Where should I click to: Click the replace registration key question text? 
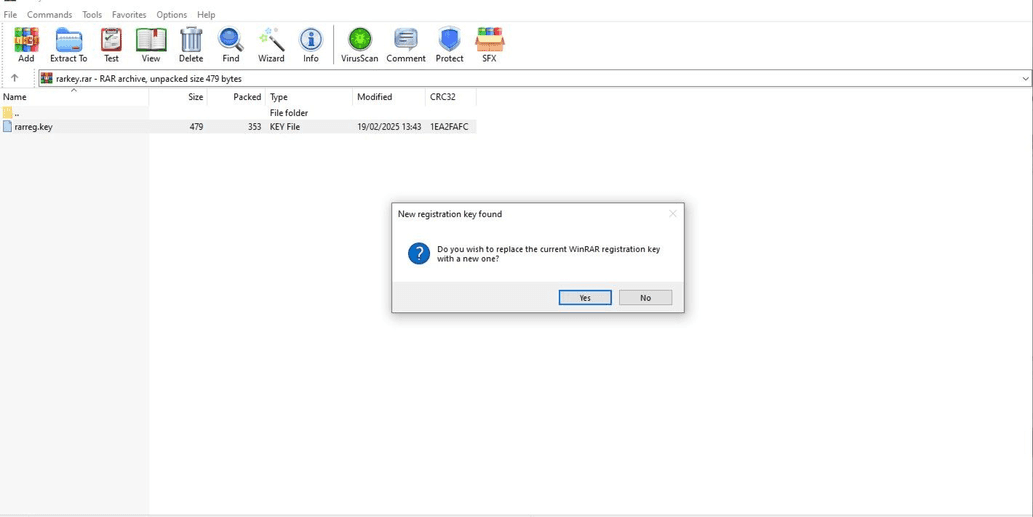[x=549, y=254]
